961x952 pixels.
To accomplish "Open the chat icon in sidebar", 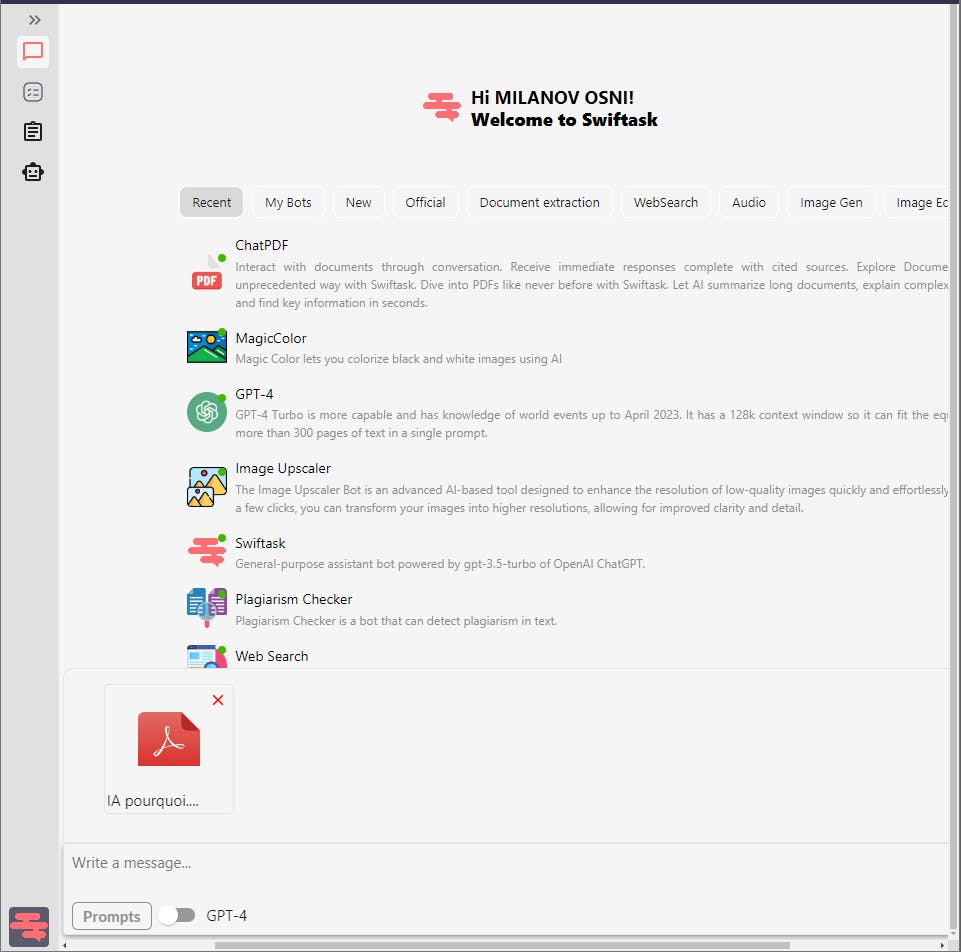I will pyautogui.click(x=32, y=52).
